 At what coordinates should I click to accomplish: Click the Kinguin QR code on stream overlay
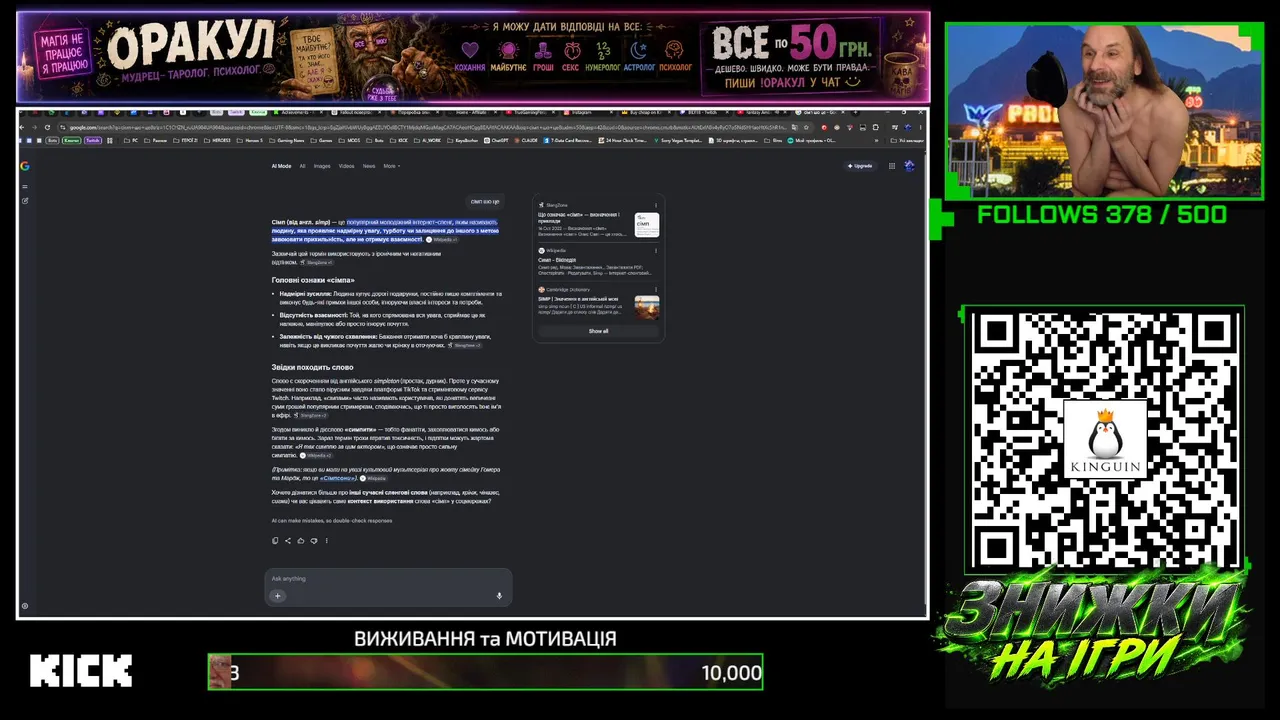point(1103,439)
